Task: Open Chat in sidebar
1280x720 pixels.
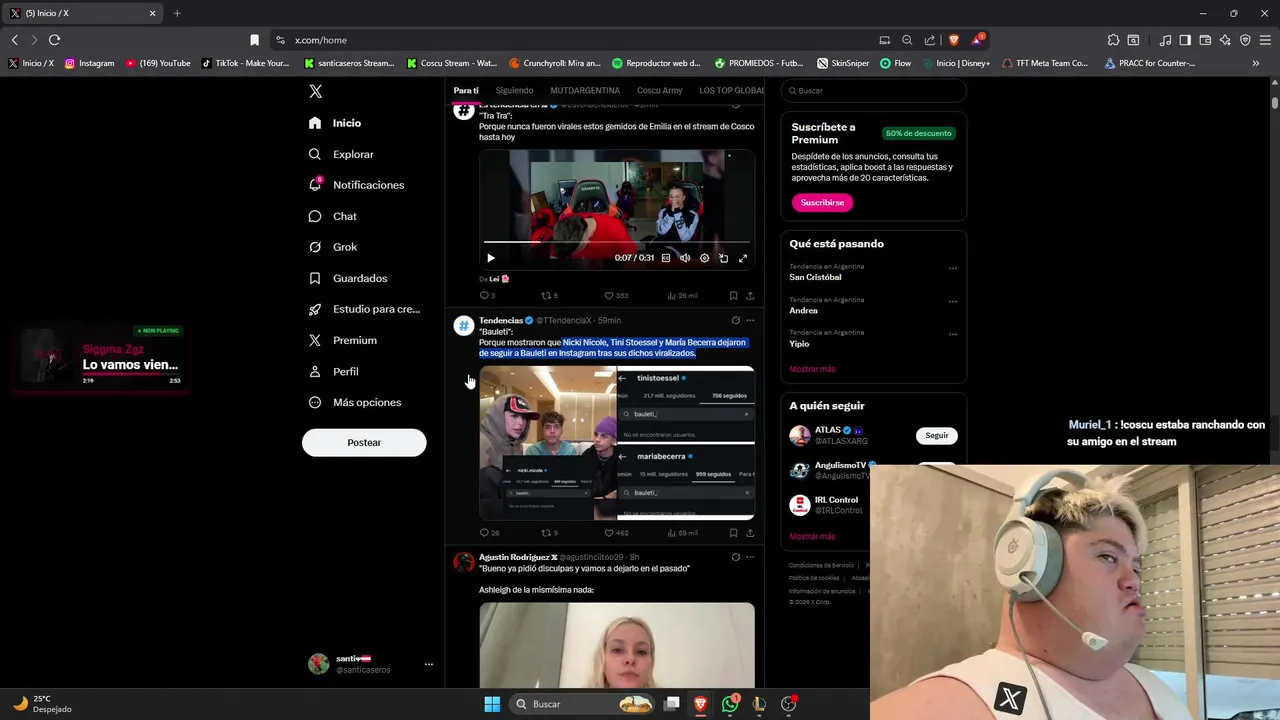Action: (332, 216)
